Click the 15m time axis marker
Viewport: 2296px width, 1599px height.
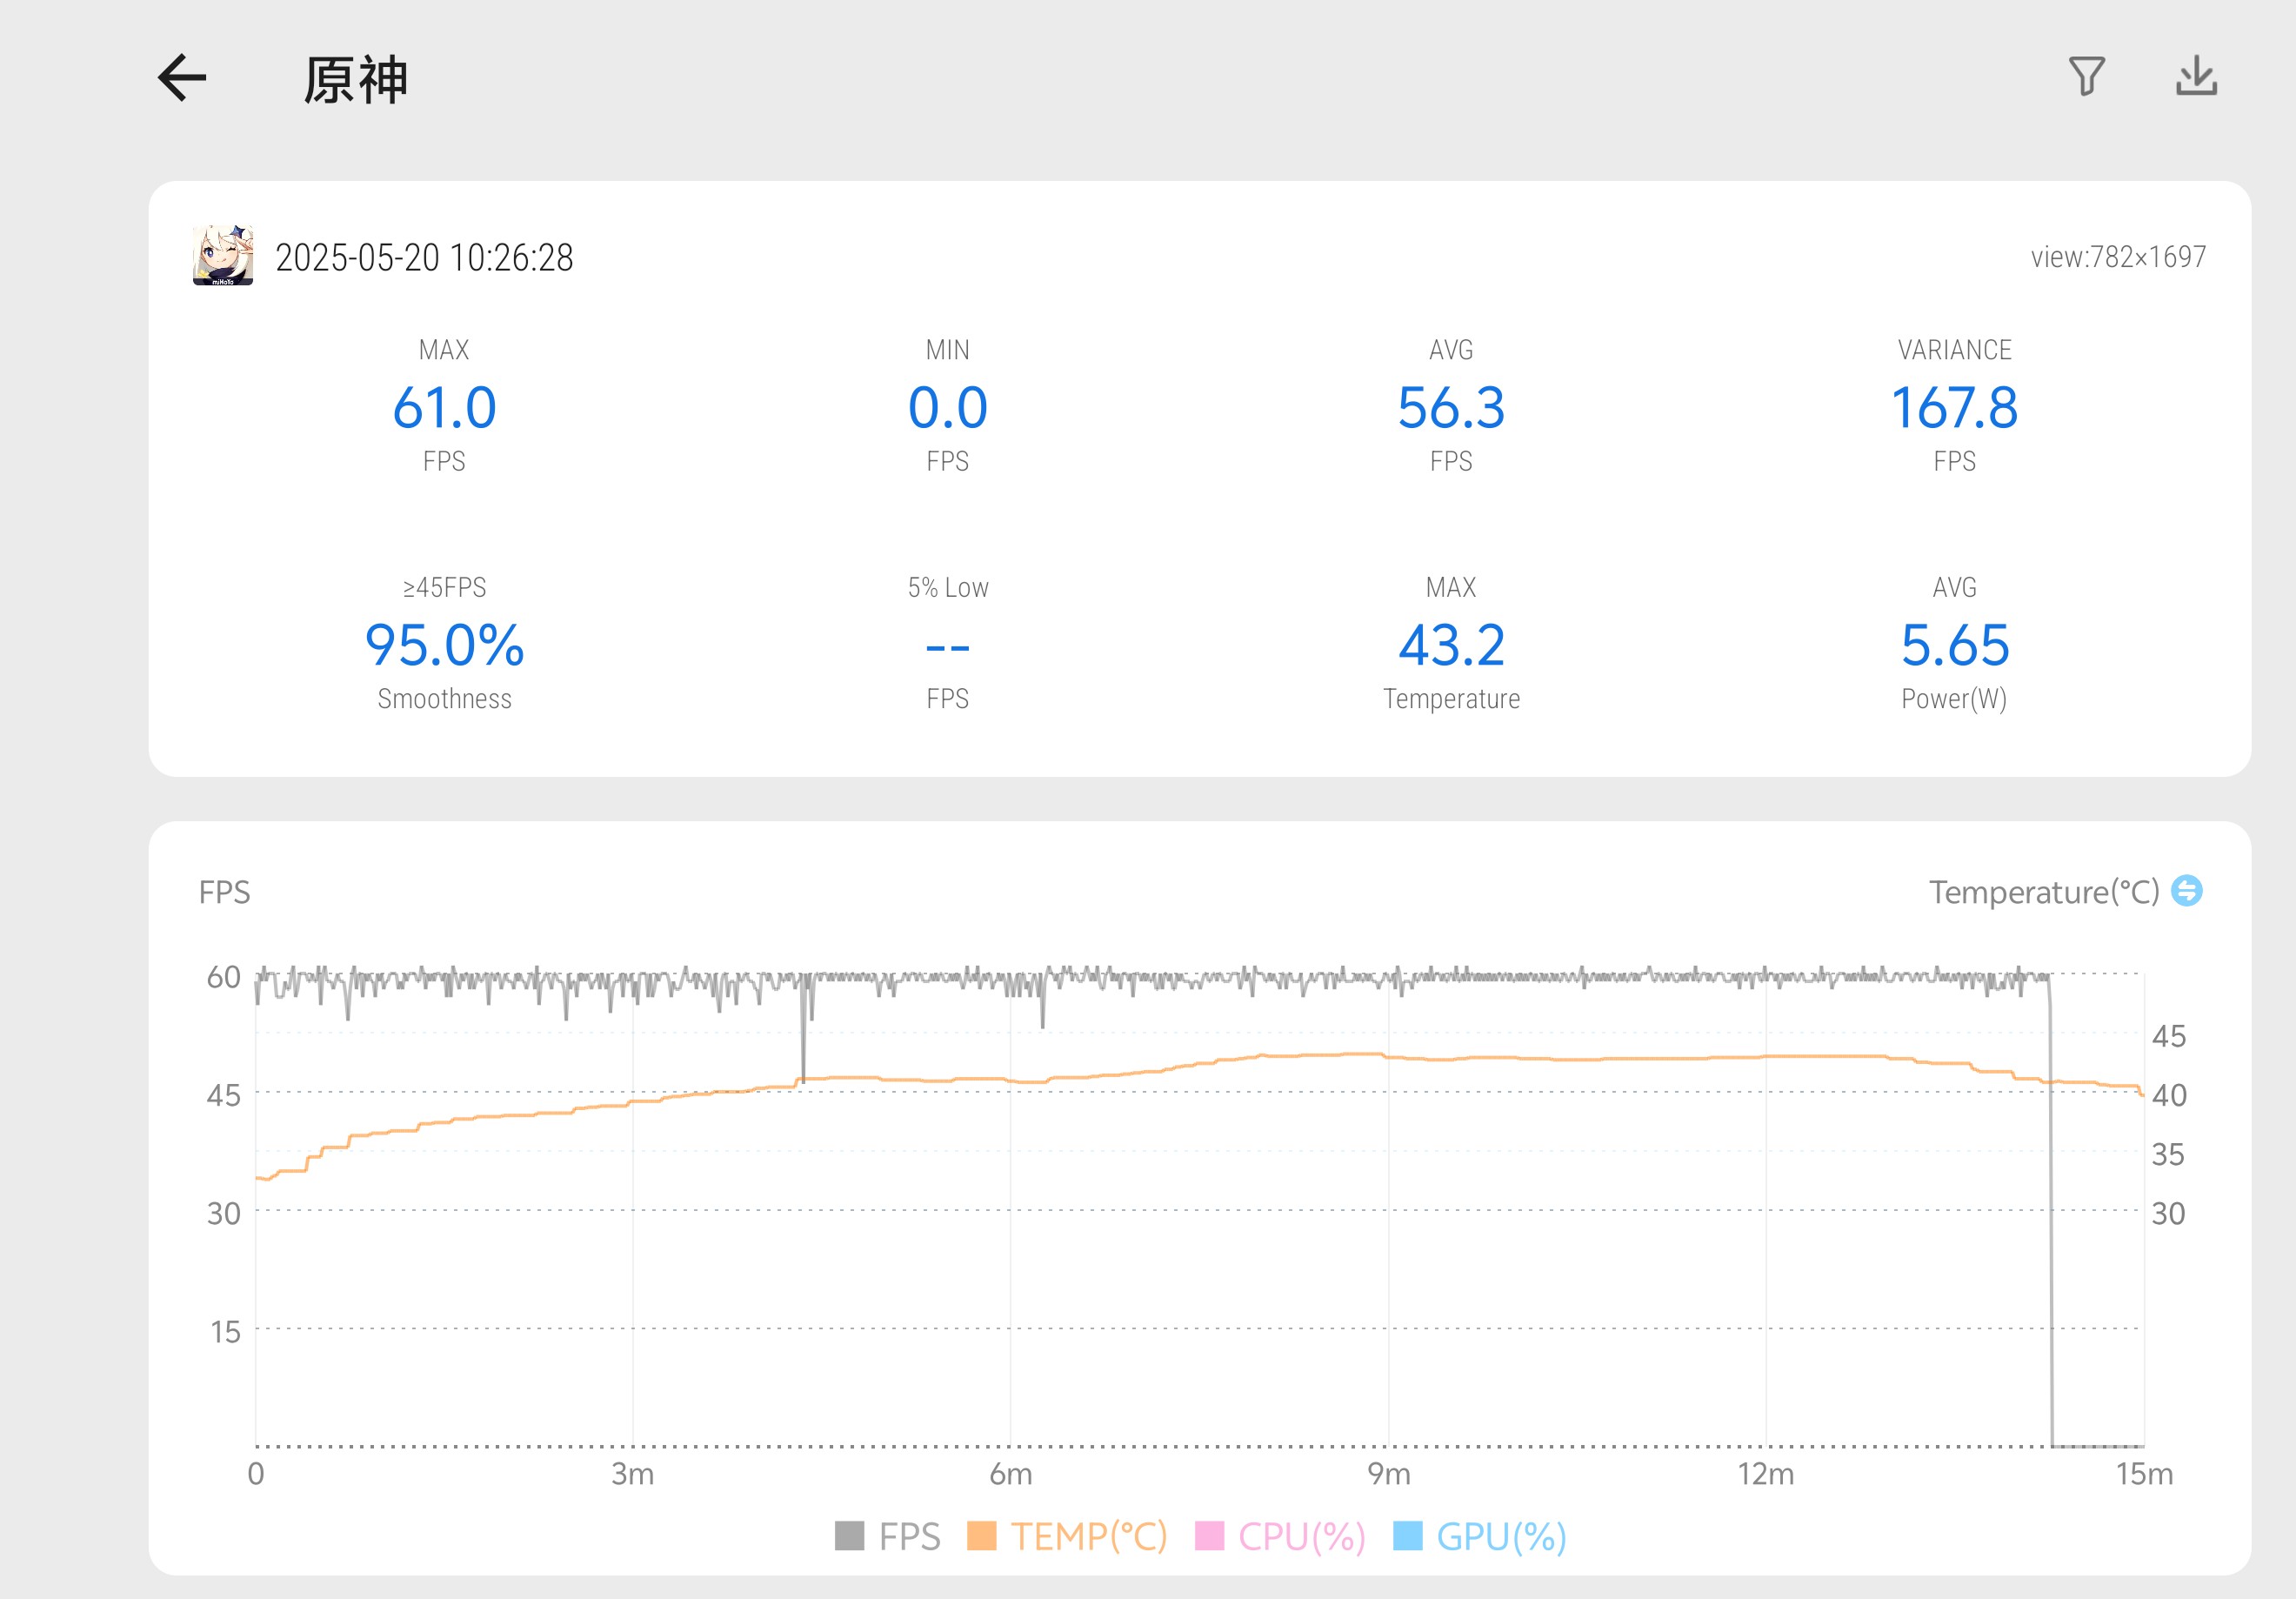pos(2144,1473)
